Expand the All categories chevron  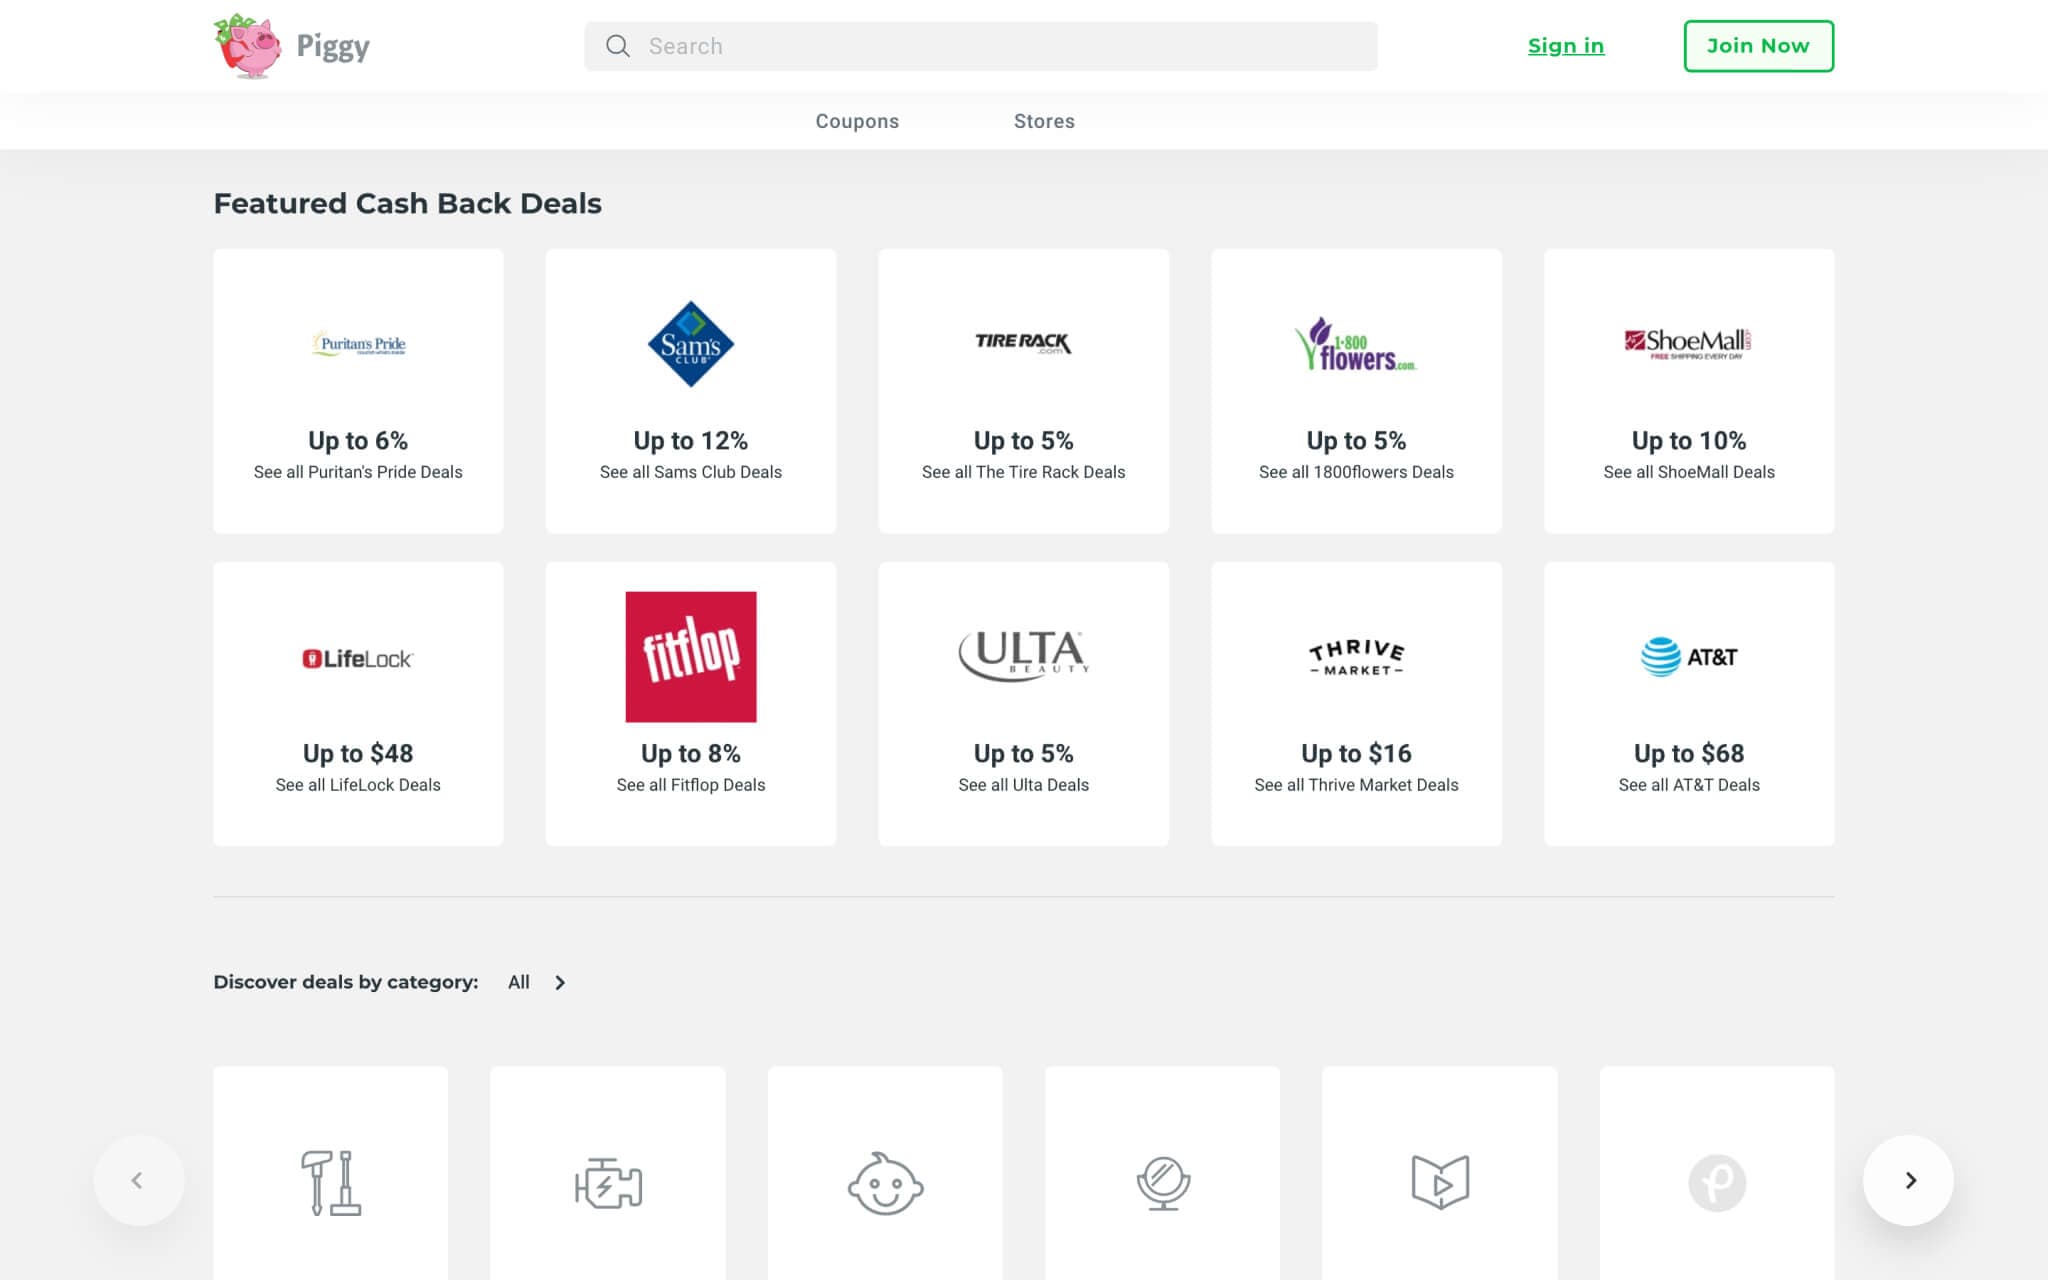click(x=560, y=982)
